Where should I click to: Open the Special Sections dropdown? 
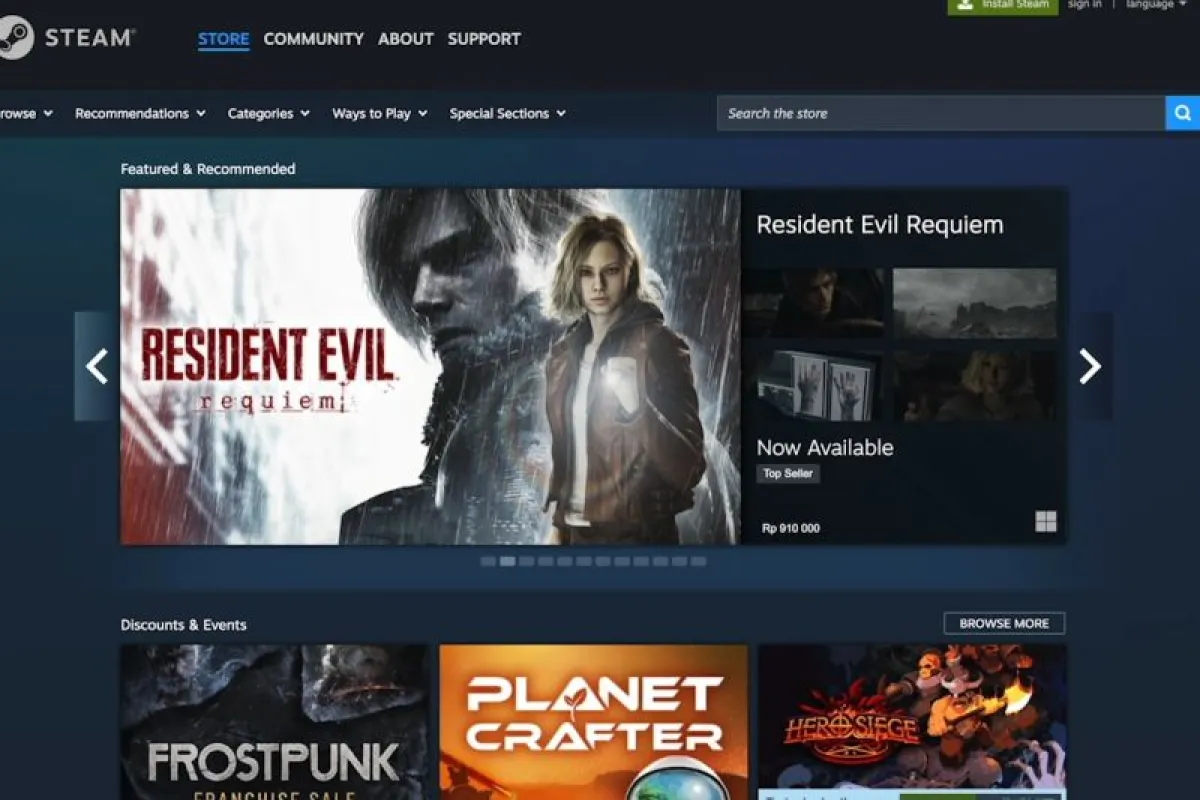tap(507, 114)
